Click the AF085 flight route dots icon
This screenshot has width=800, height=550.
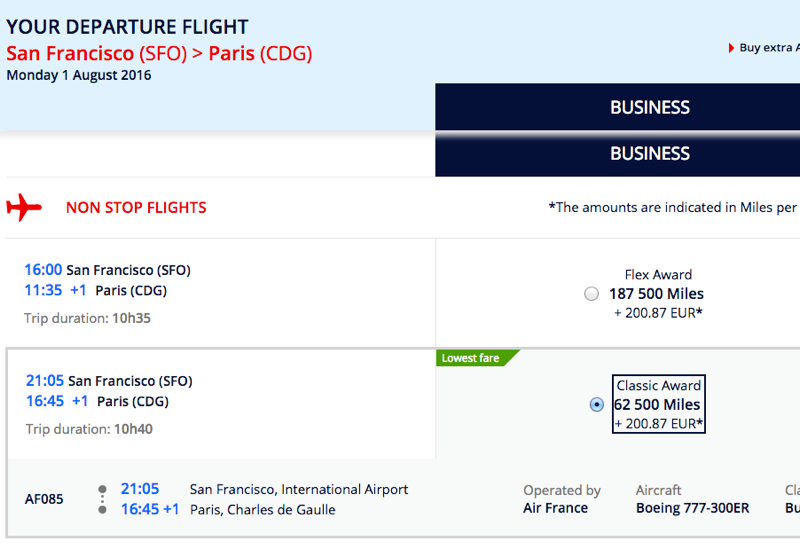coord(103,499)
